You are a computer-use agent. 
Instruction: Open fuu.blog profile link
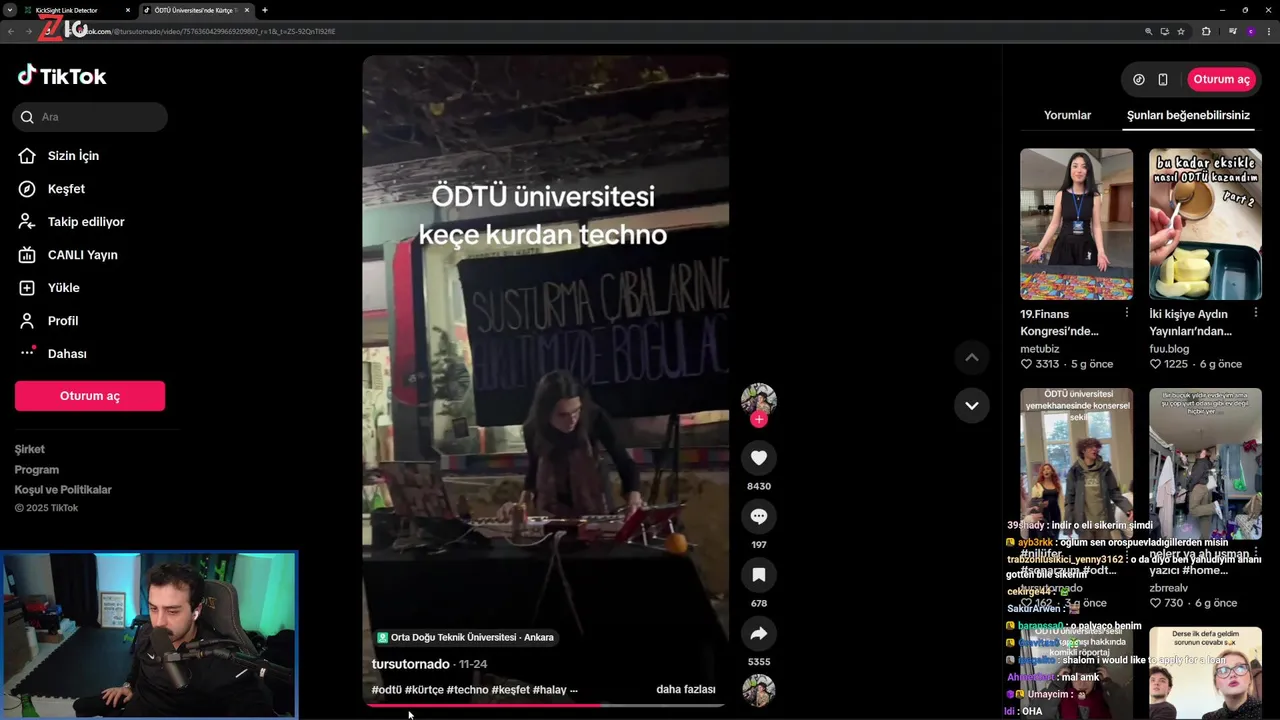[1169, 349]
